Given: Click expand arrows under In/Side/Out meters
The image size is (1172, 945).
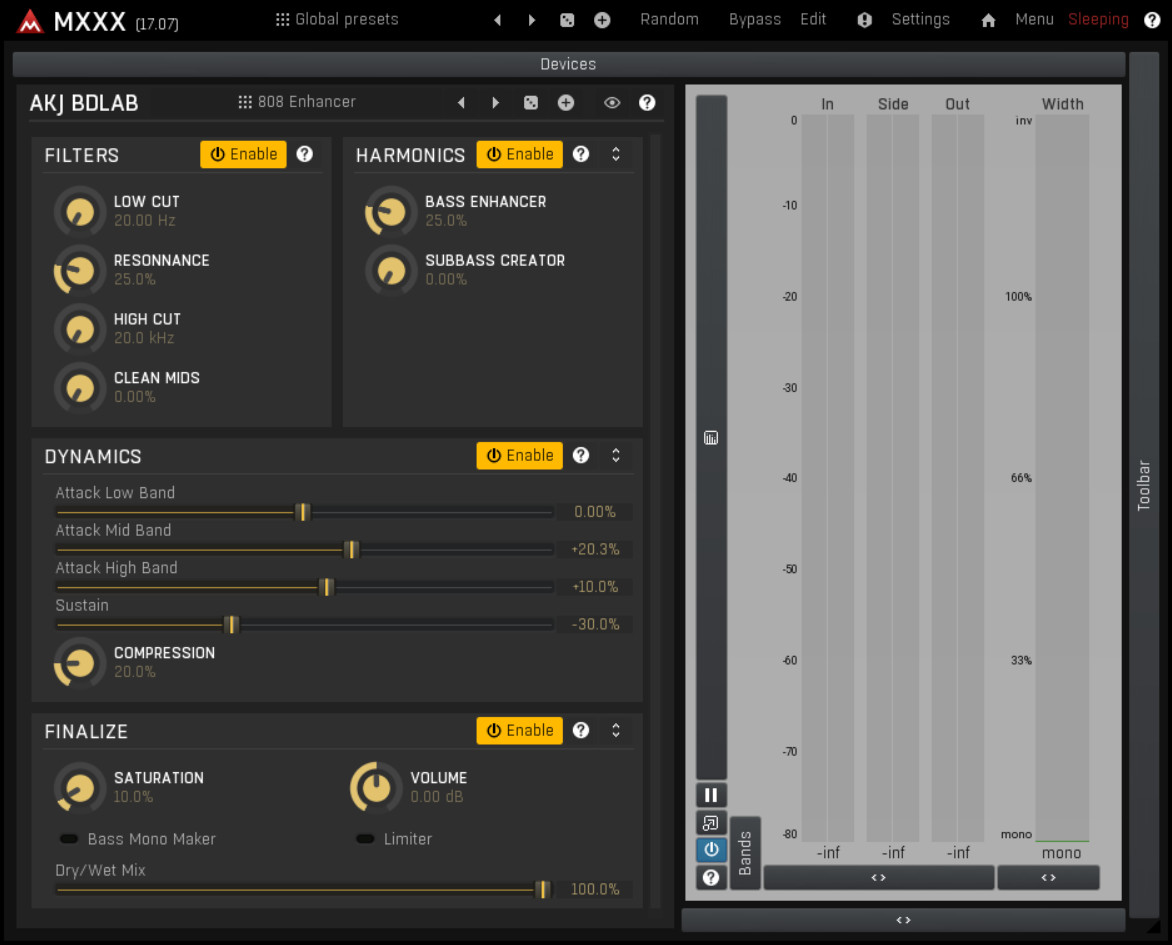Looking at the screenshot, I should click(879, 878).
